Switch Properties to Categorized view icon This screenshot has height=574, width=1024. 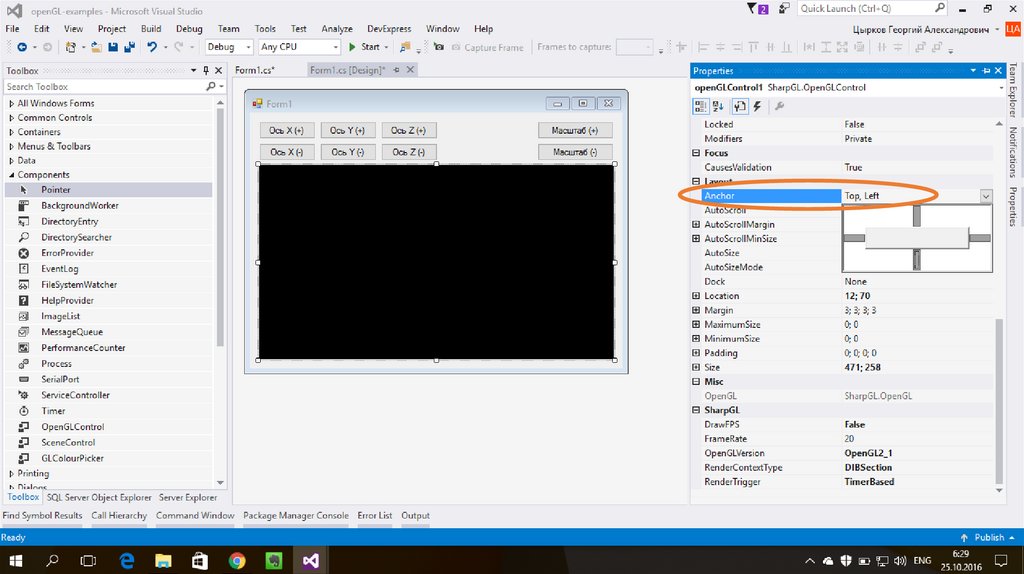[x=701, y=106]
